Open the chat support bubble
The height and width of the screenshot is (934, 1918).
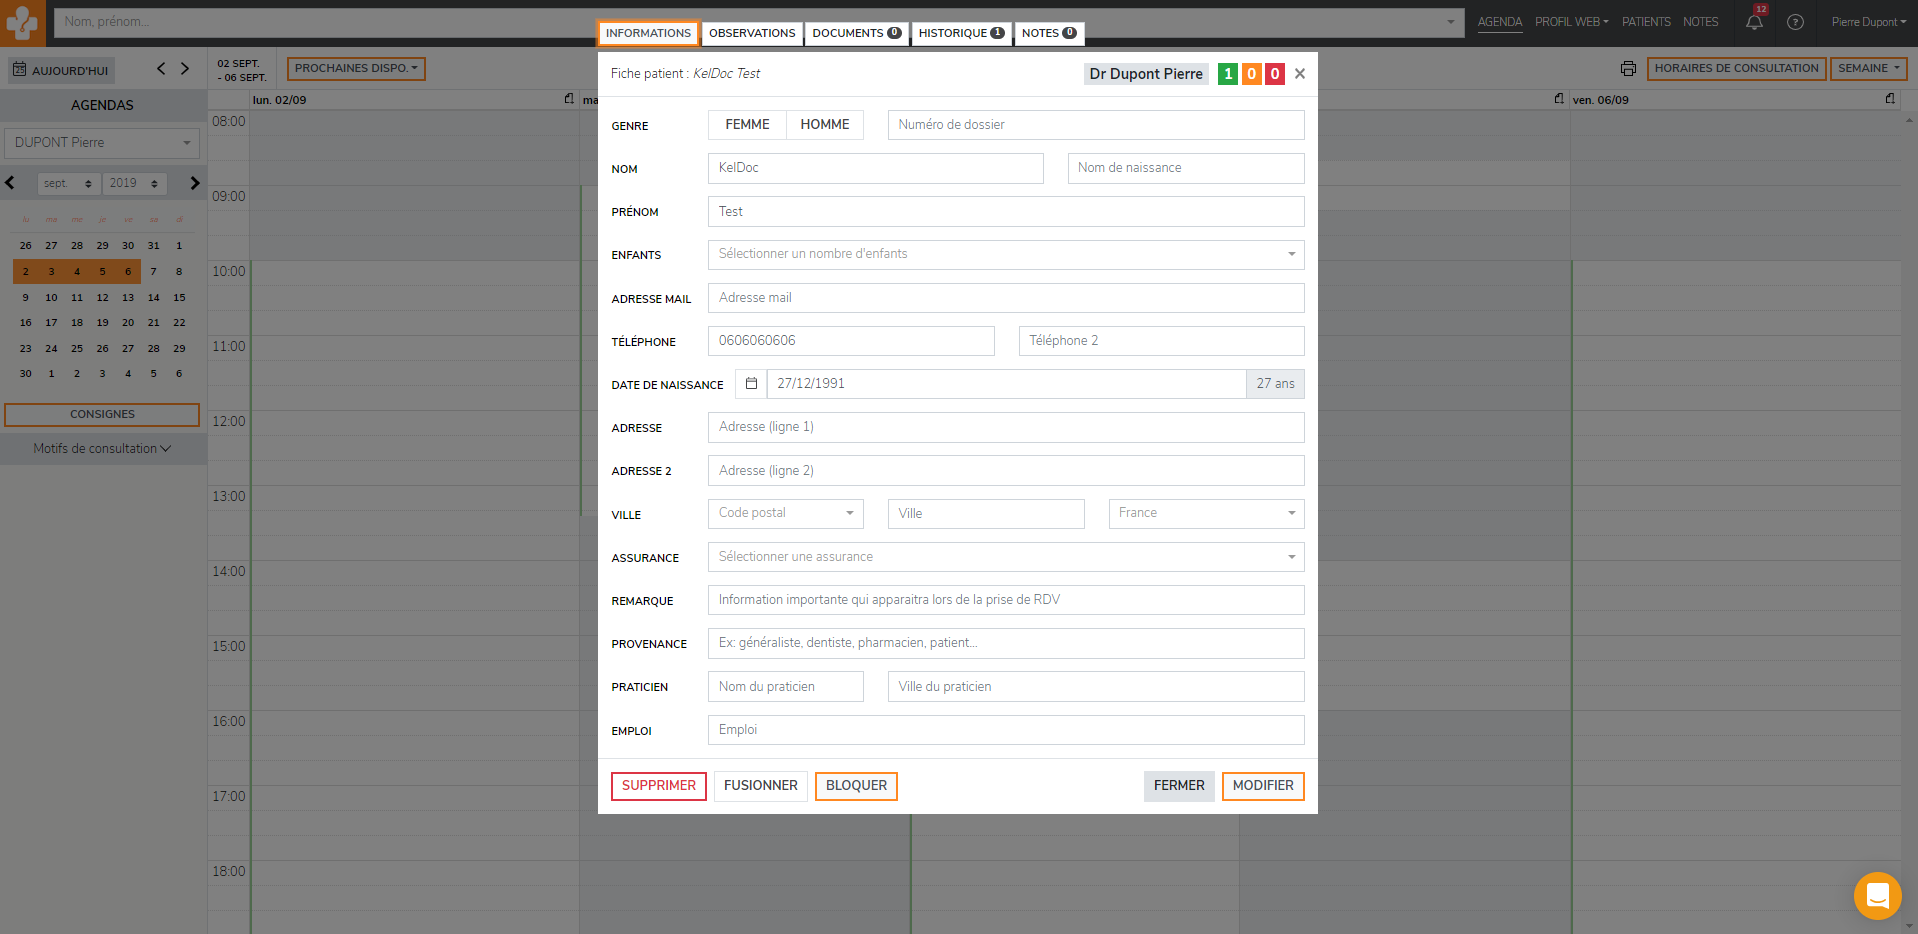pos(1877,895)
